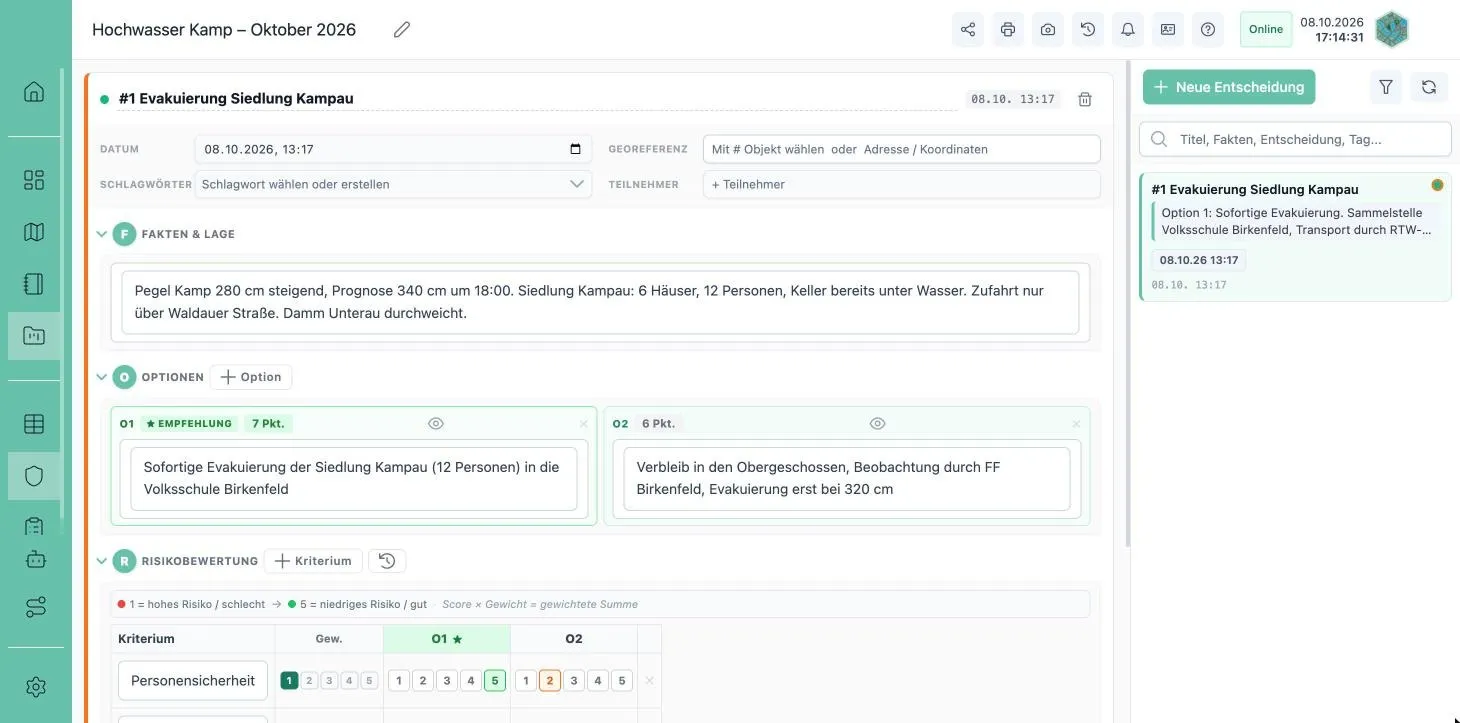The image size is (1460, 723).
Task: Delete decision #1 via trash icon
Action: pos(1085,99)
